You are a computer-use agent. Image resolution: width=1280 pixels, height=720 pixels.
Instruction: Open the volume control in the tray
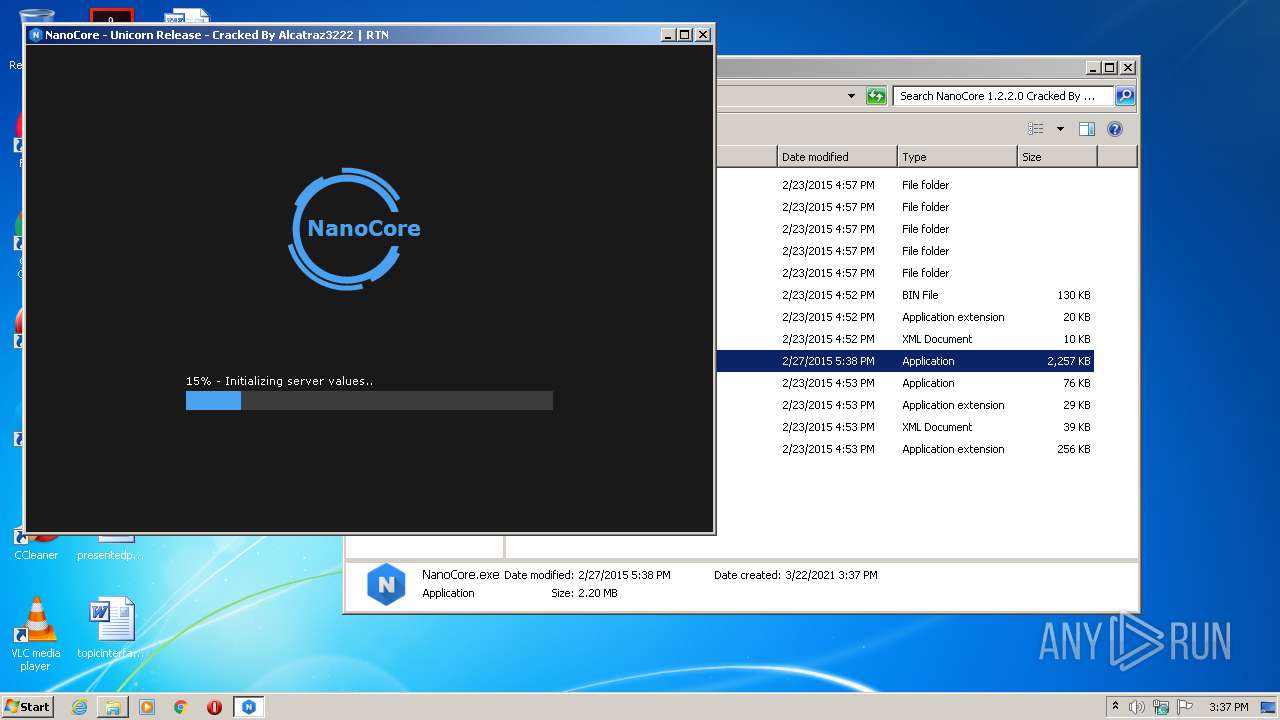pos(1137,707)
